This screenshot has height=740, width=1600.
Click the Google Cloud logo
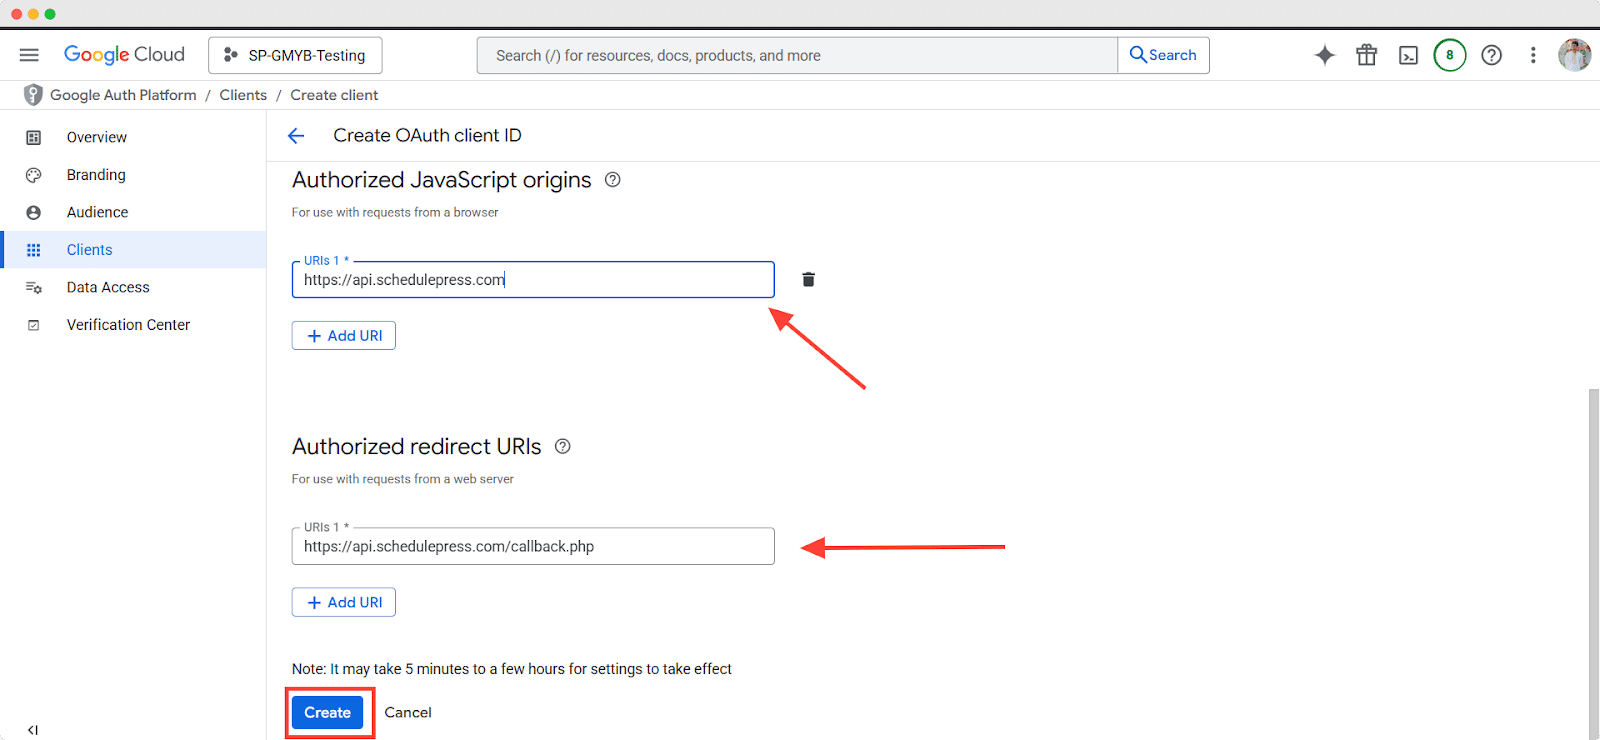tap(124, 55)
